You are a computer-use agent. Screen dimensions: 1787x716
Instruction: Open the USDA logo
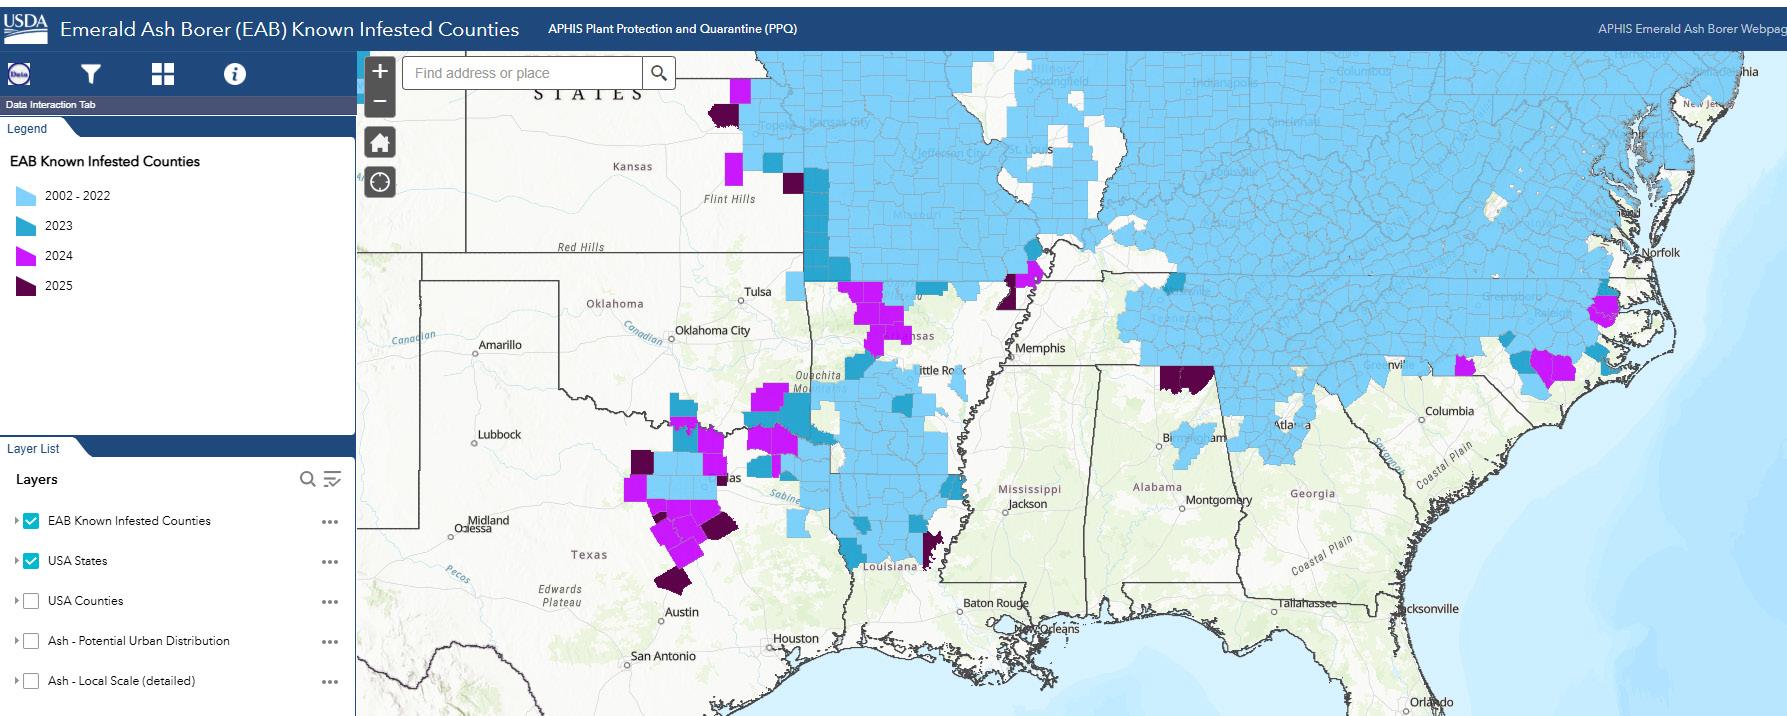pyautogui.click(x=25, y=28)
